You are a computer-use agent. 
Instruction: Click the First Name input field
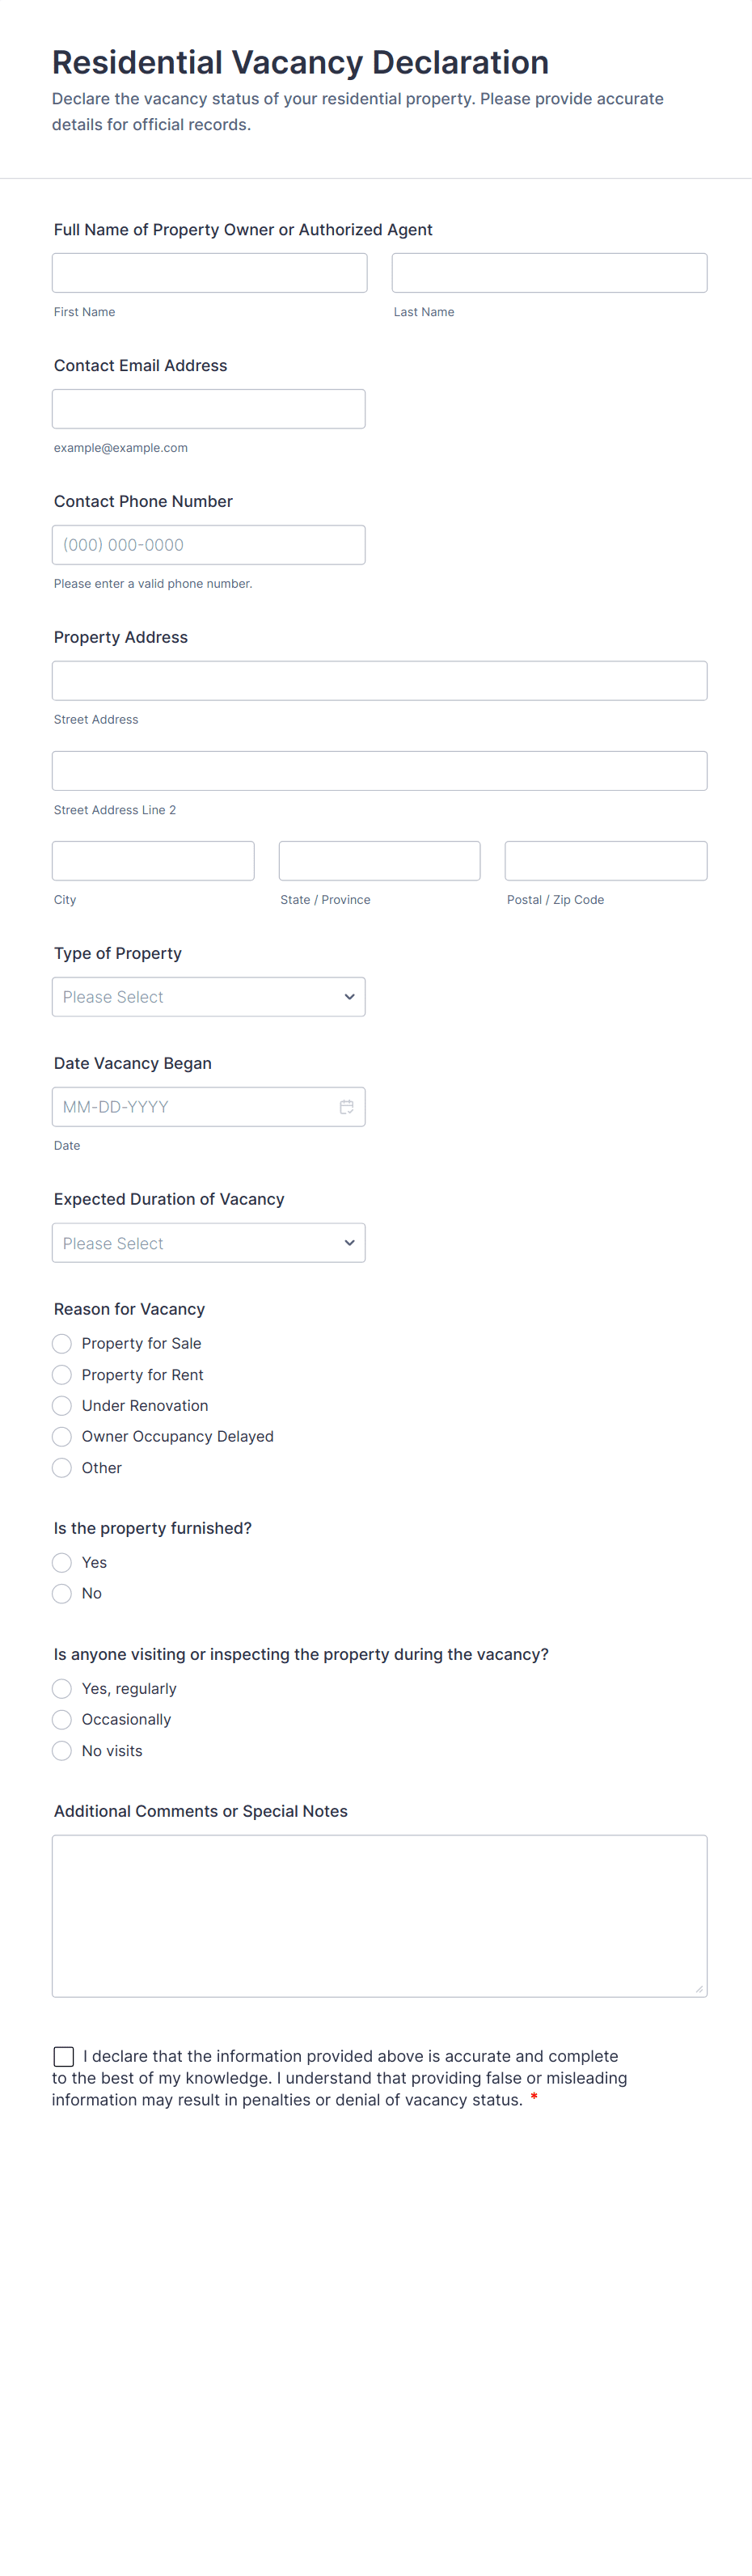coord(209,273)
